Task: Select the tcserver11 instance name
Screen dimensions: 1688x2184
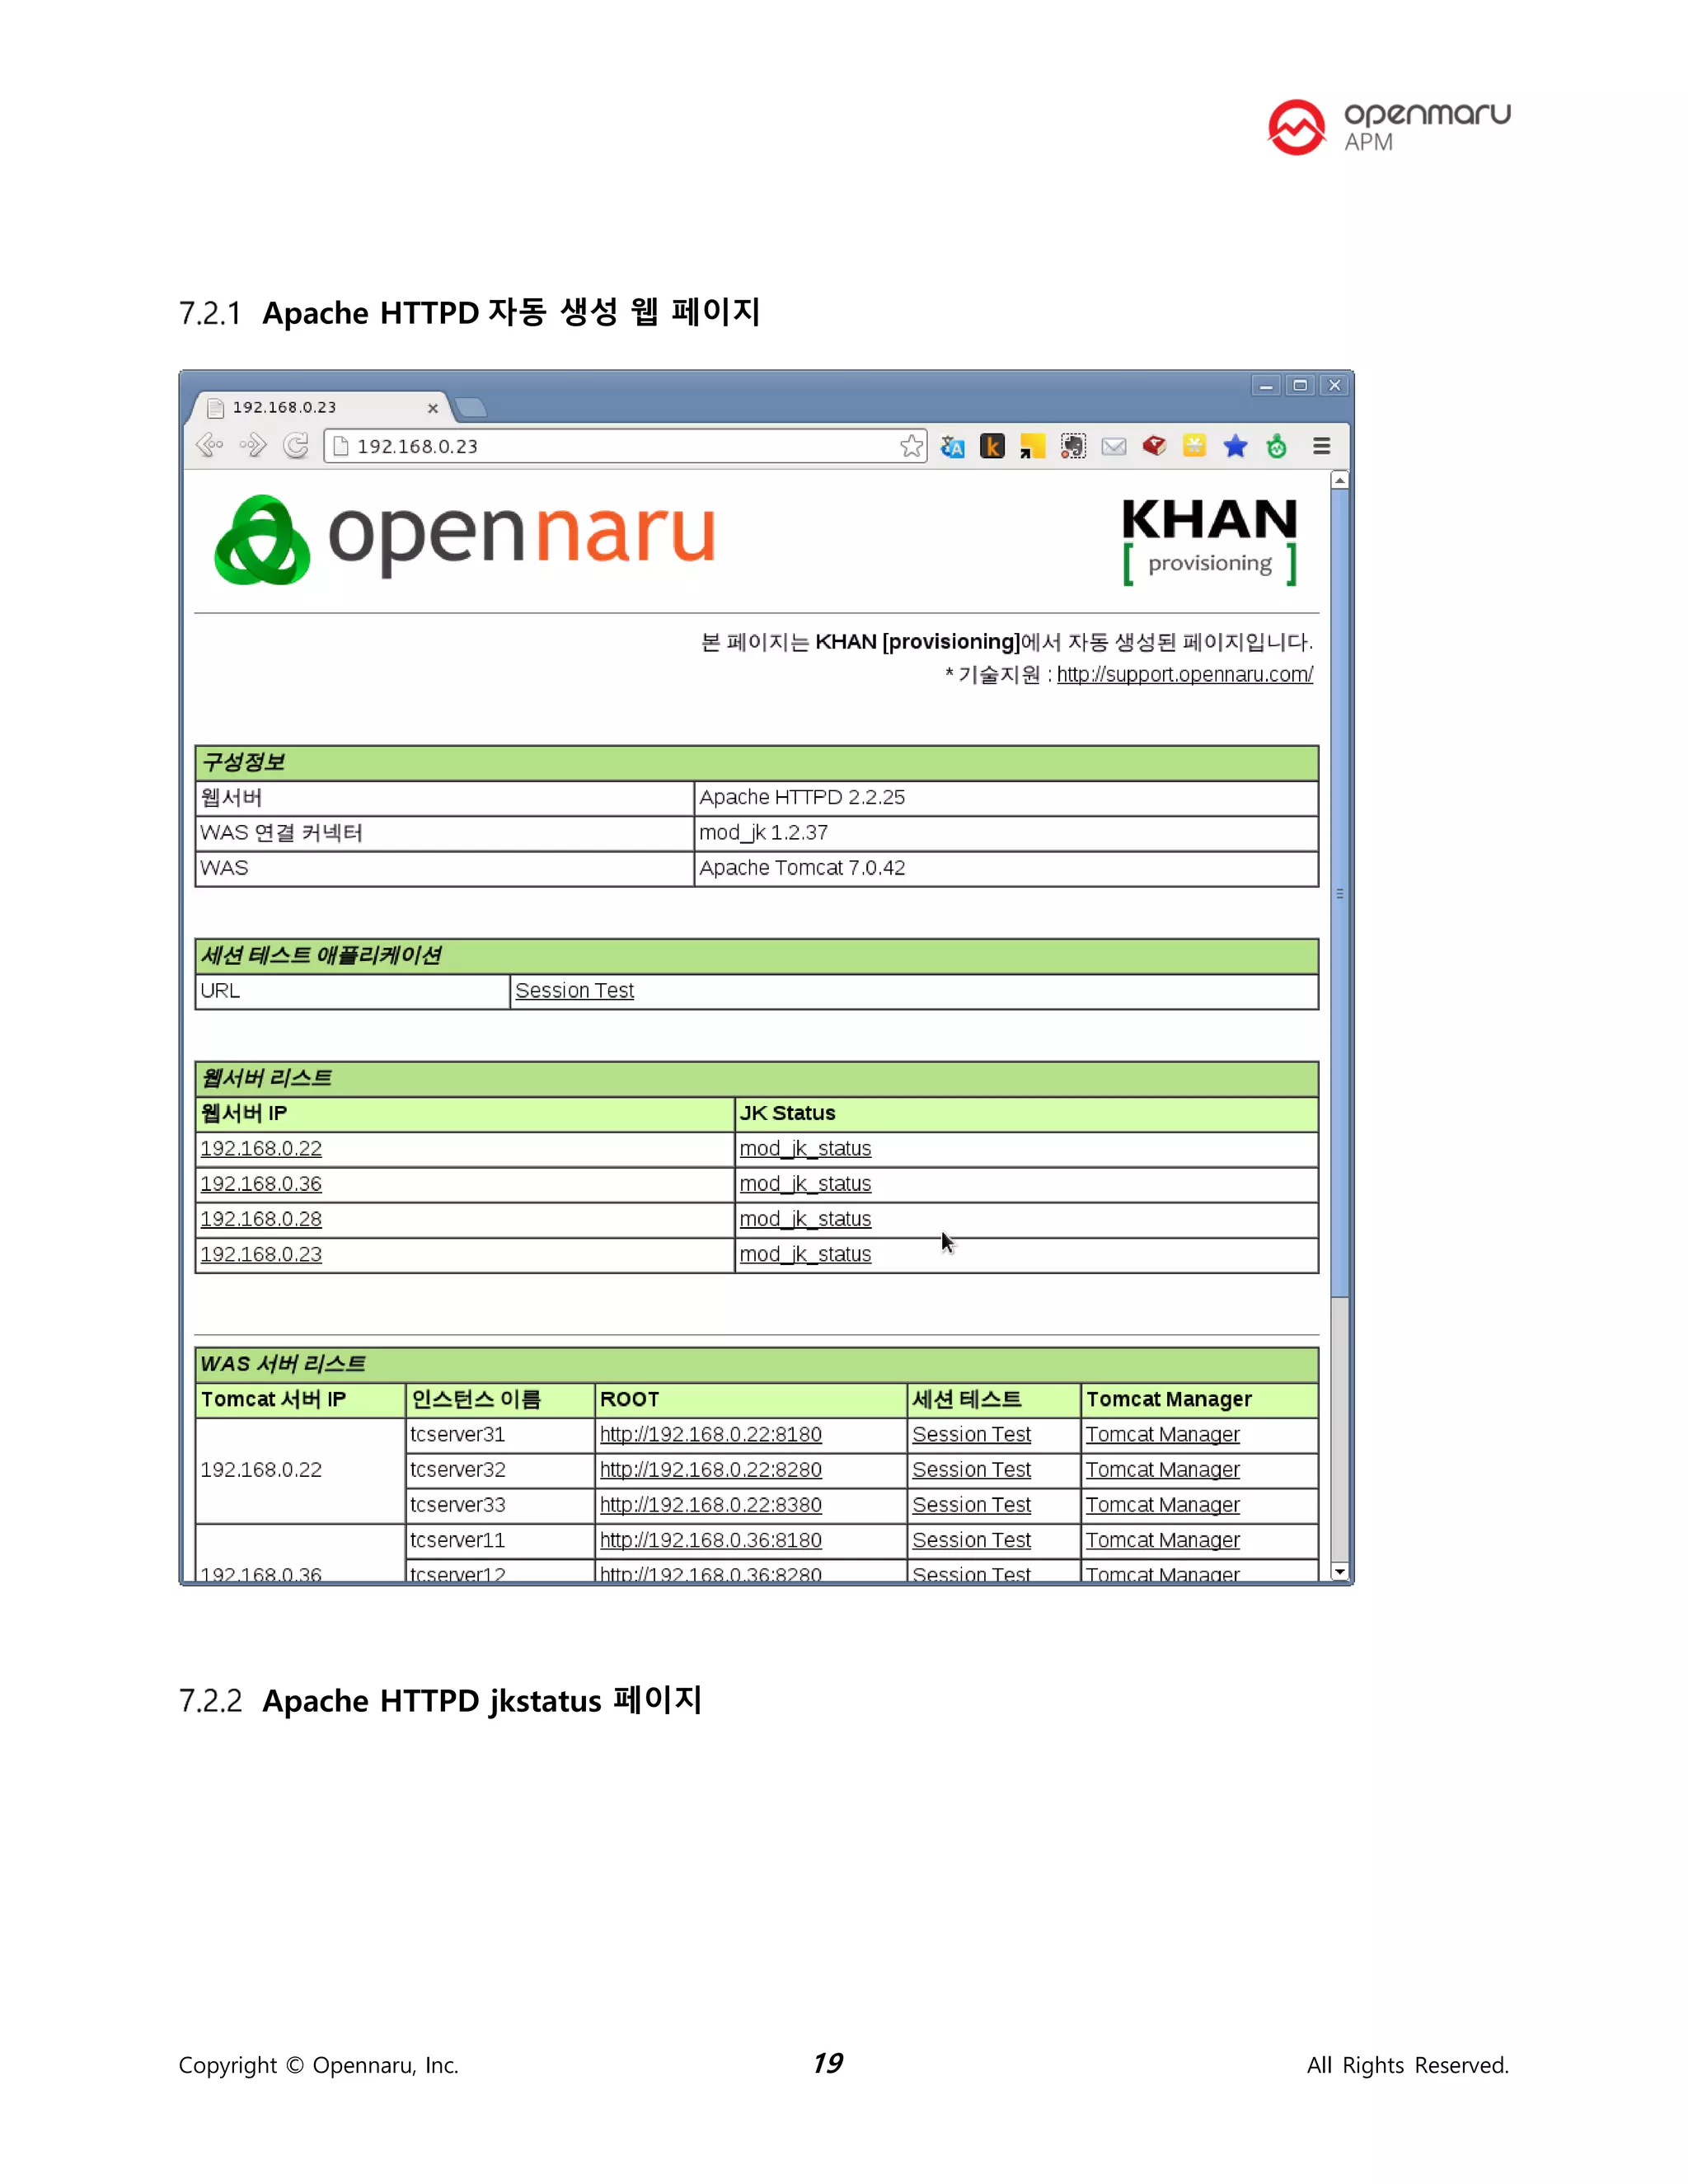Action: click(457, 1540)
